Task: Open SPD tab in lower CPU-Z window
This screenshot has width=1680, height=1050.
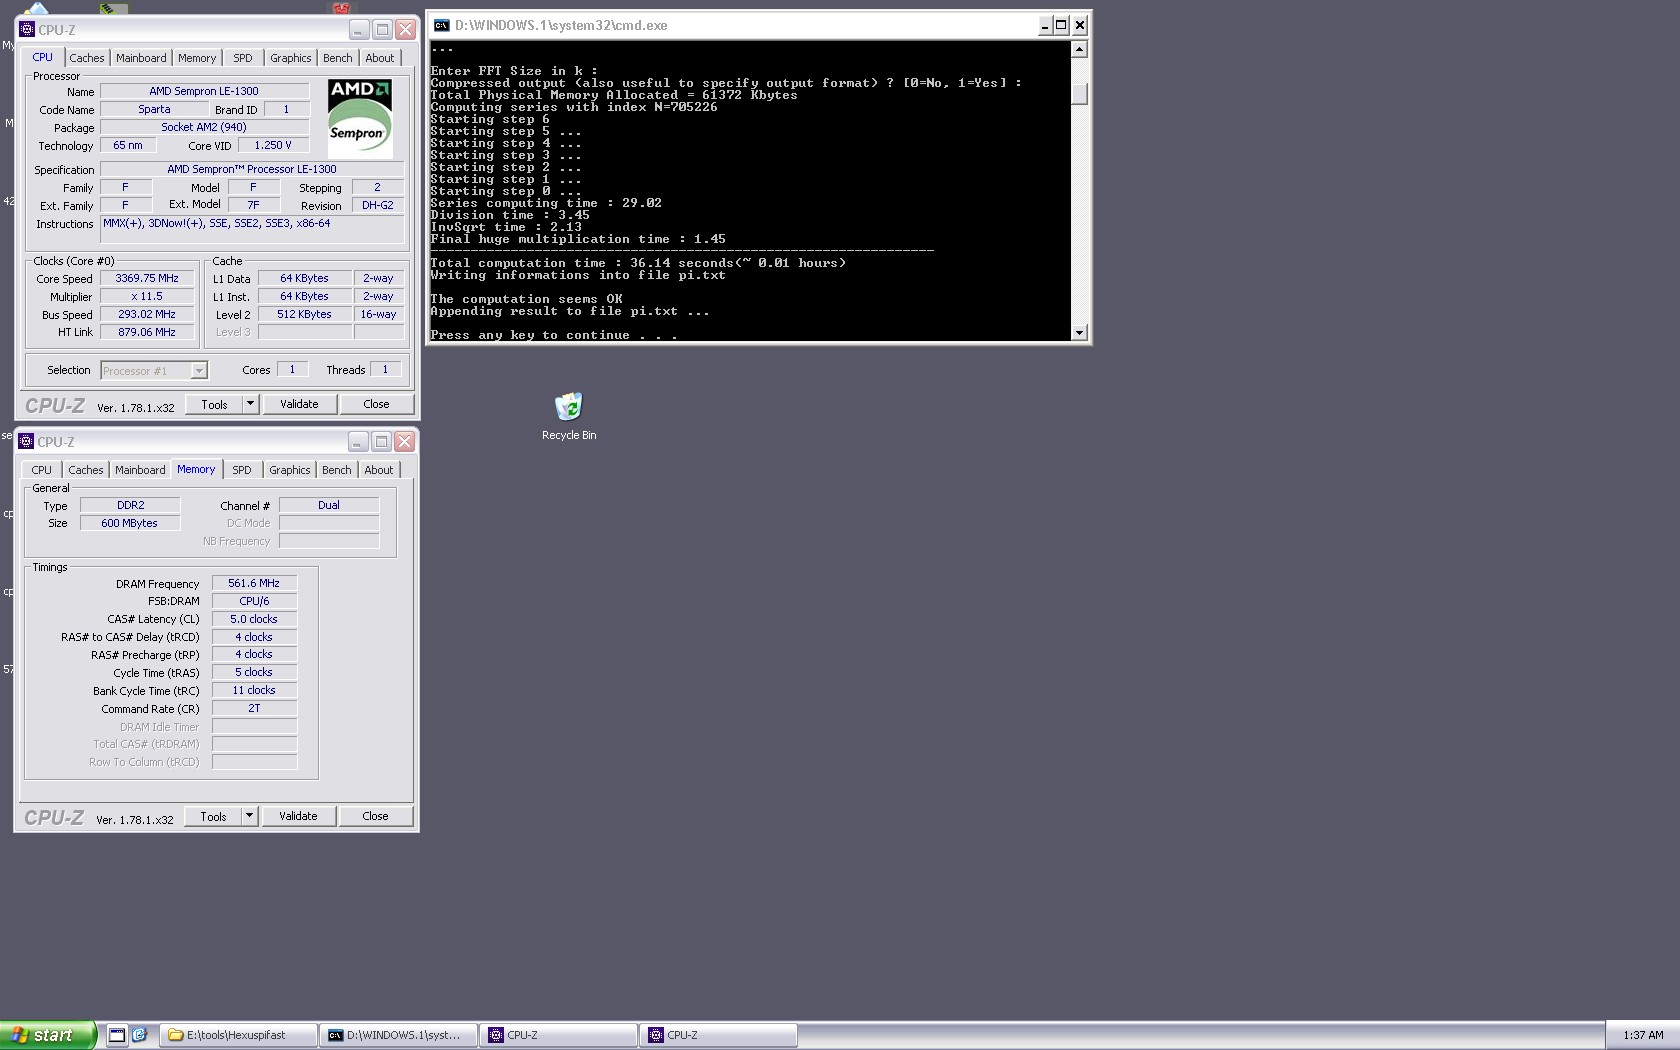Action: [x=242, y=470]
